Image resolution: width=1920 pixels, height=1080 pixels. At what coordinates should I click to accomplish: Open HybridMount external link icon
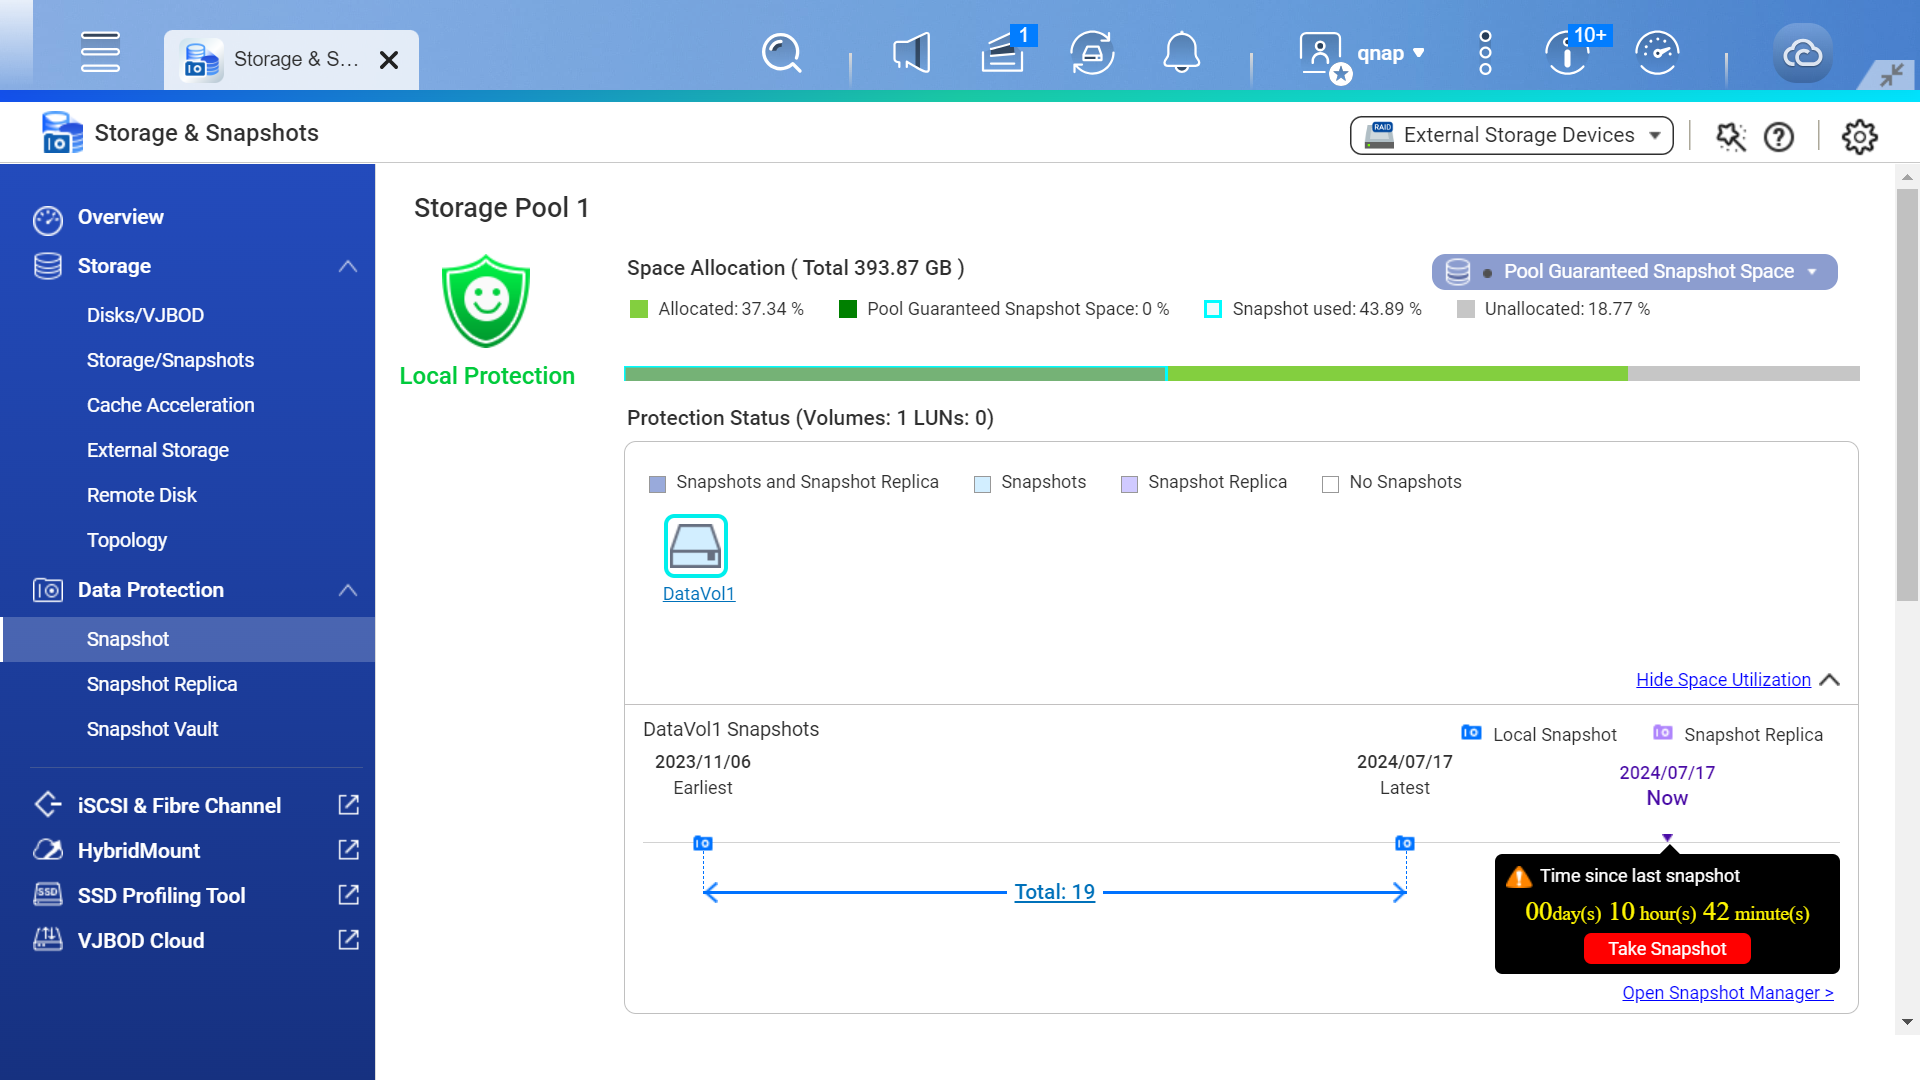click(x=349, y=850)
